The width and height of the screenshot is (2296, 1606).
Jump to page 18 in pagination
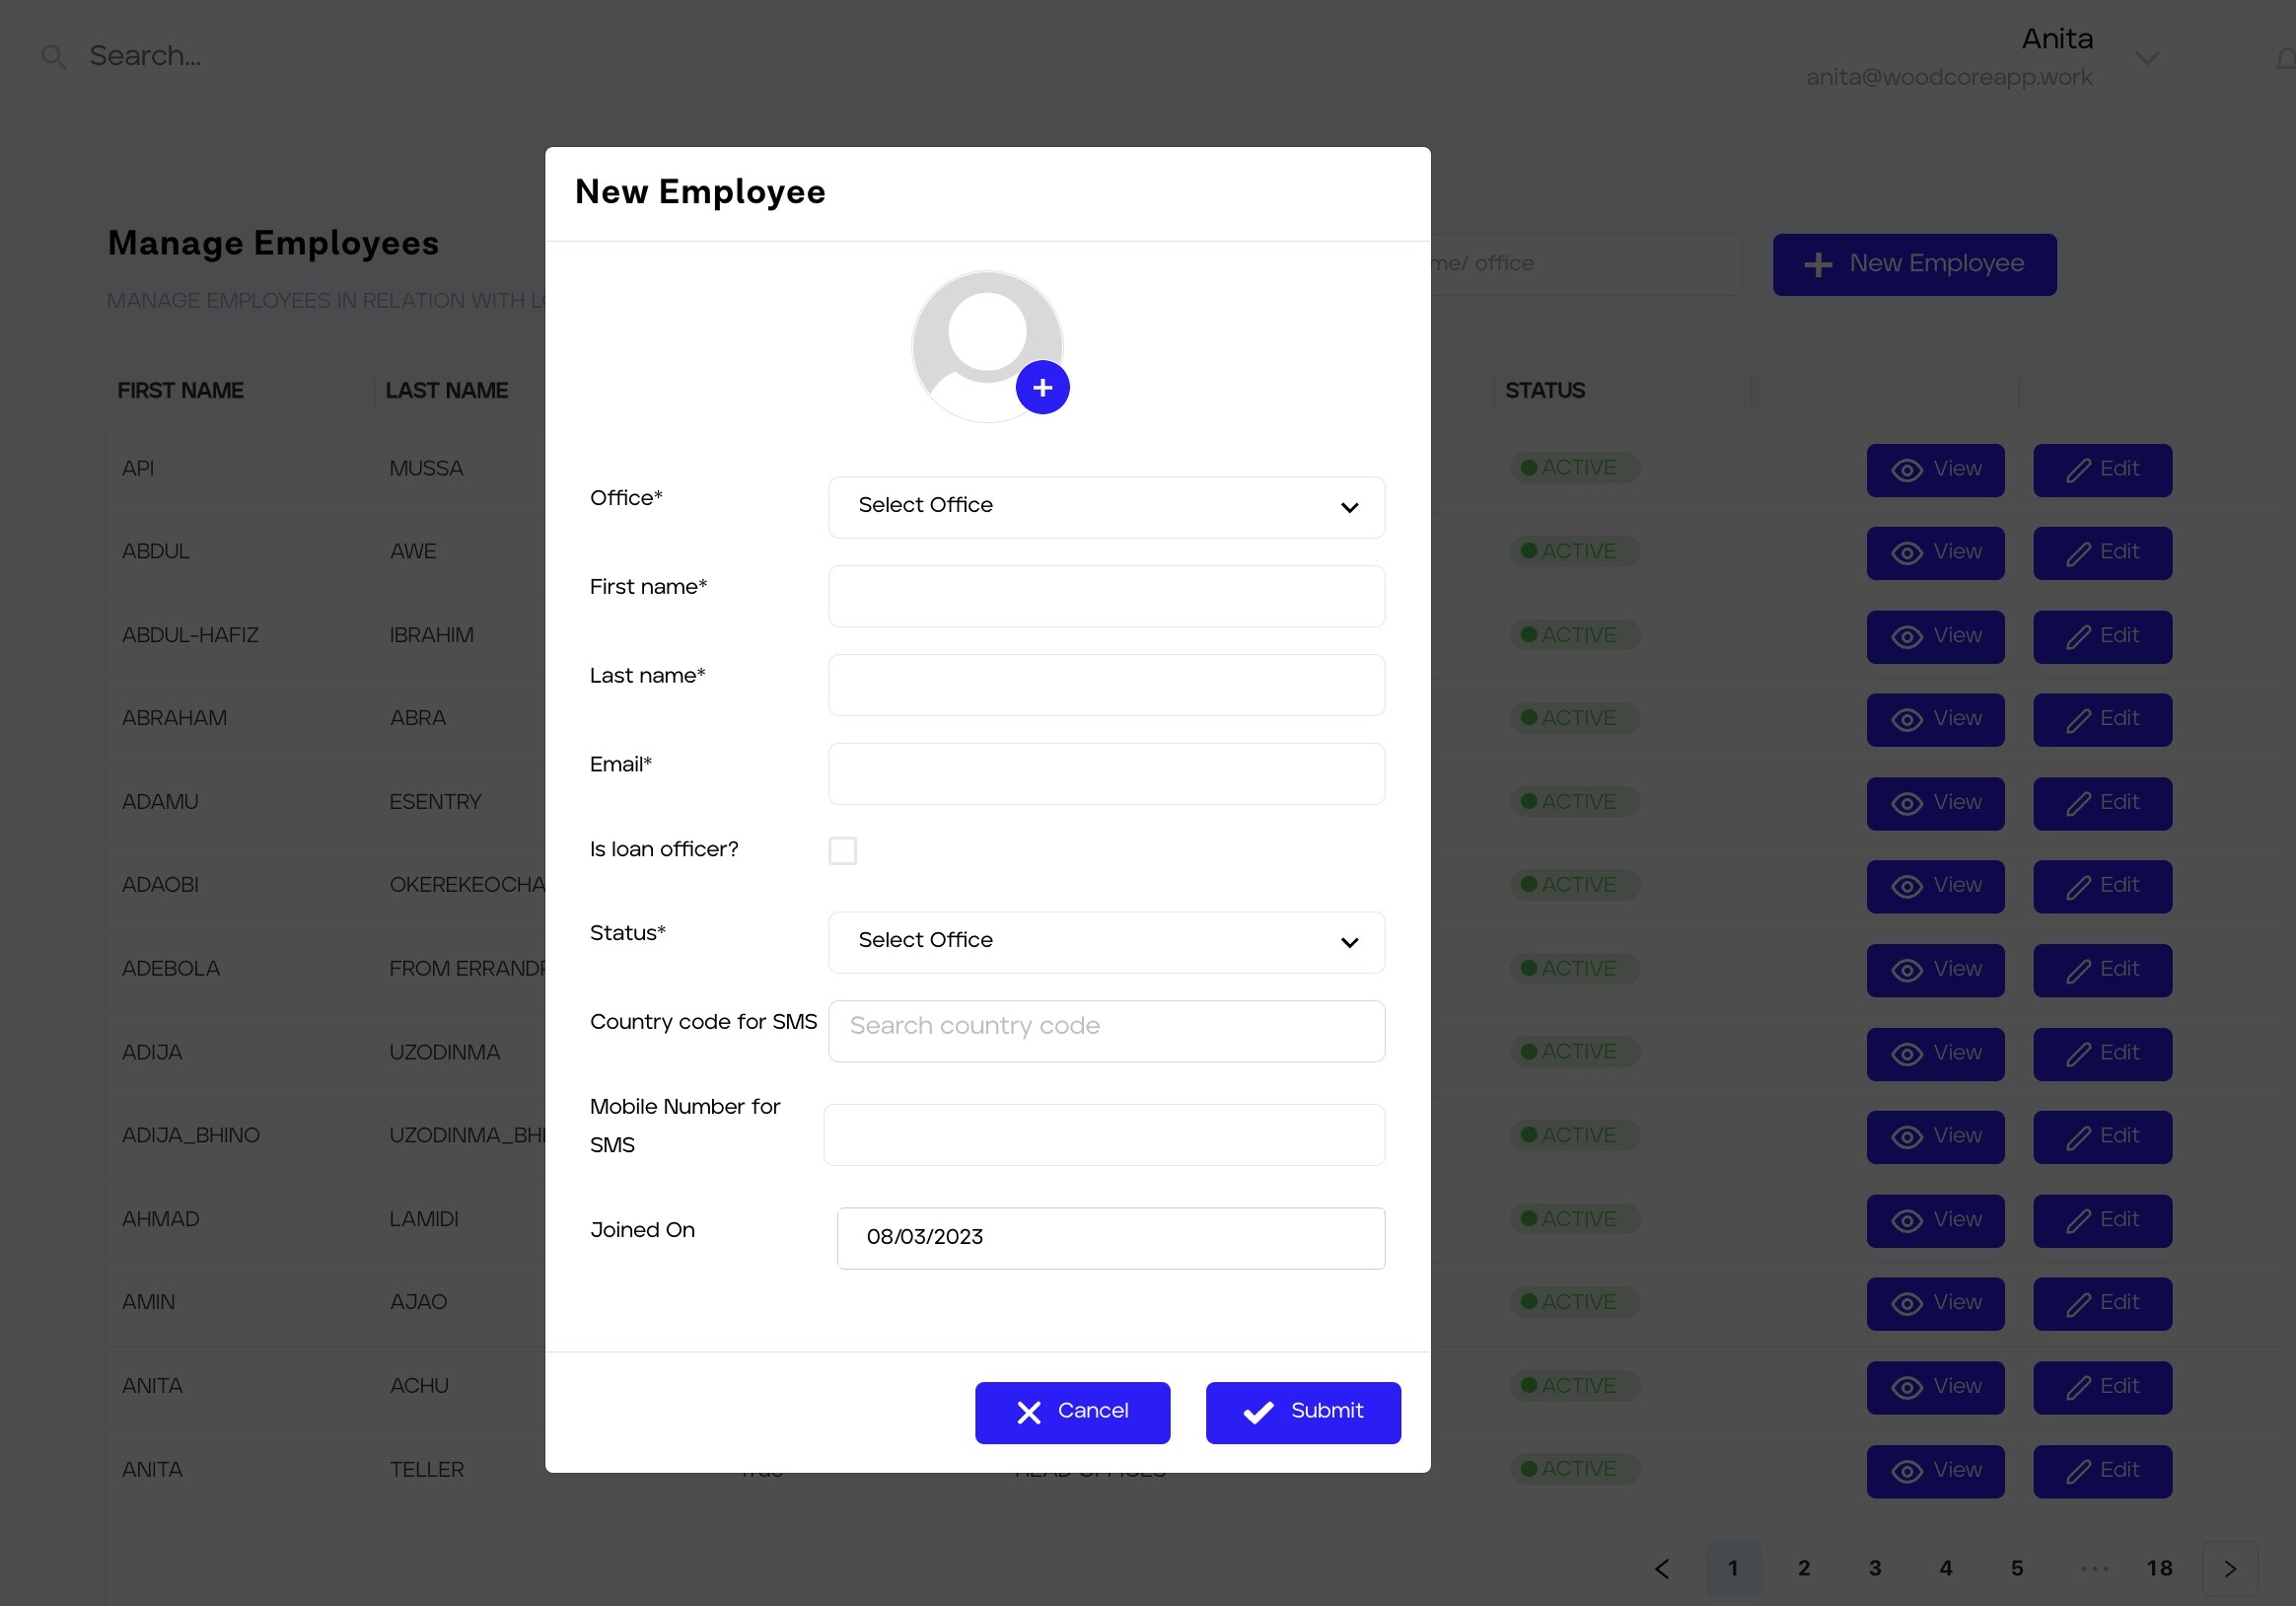pos(2158,1568)
